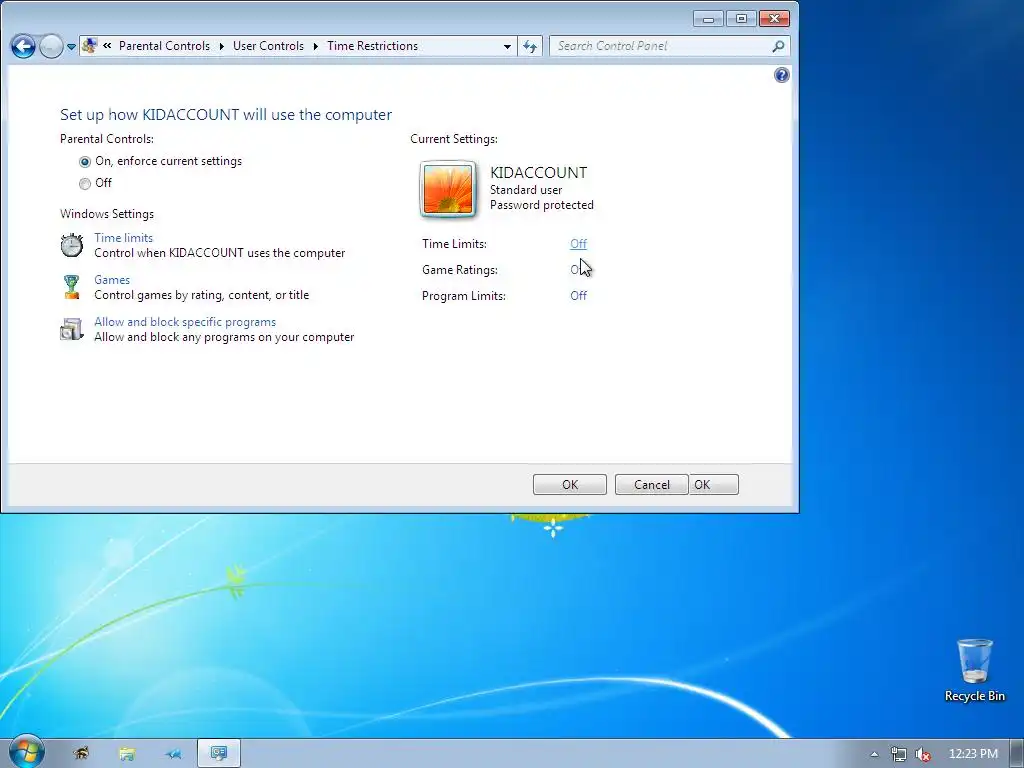Click the magnifier search icon
1024x768 pixels.
(778, 46)
